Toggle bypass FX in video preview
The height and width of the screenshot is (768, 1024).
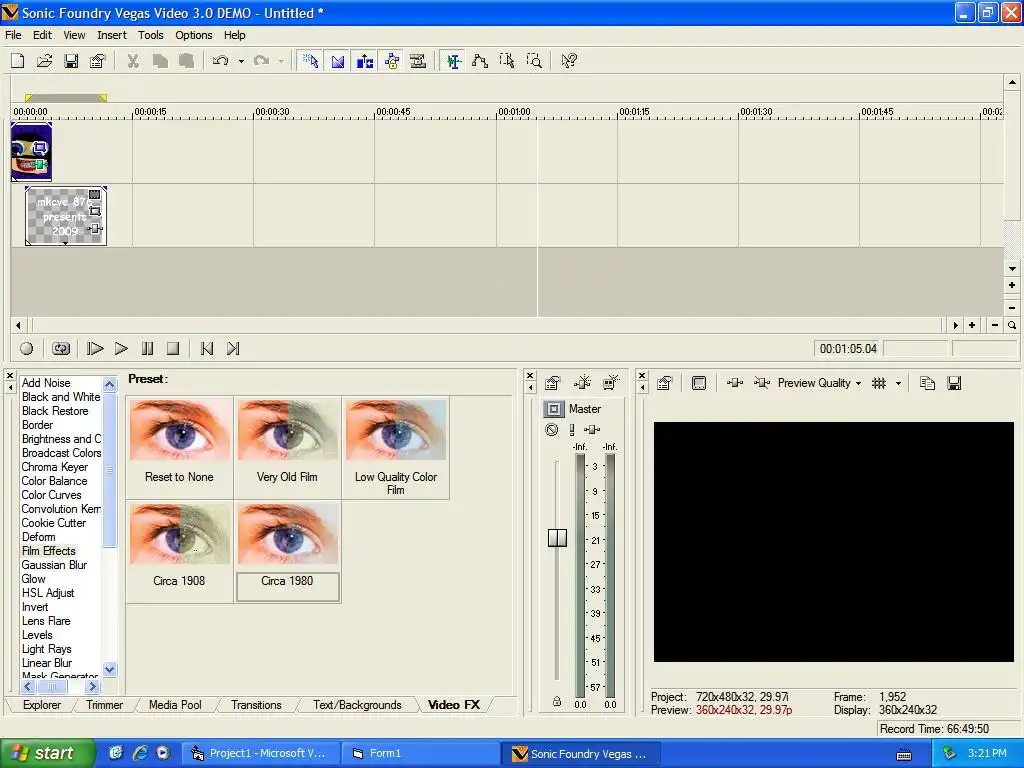coord(761,383)
